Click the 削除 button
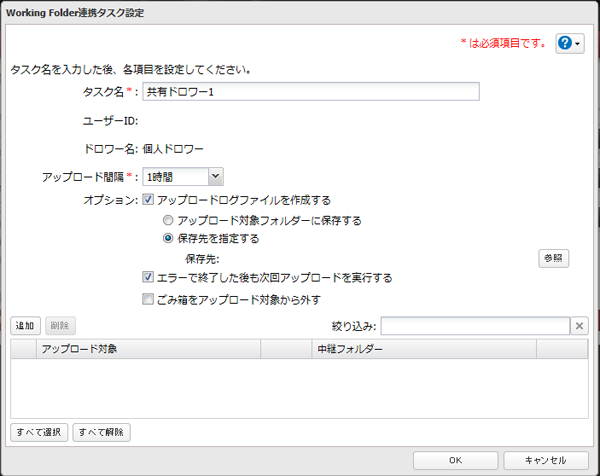This screenshot has height=476, width=600. [60, 326]
